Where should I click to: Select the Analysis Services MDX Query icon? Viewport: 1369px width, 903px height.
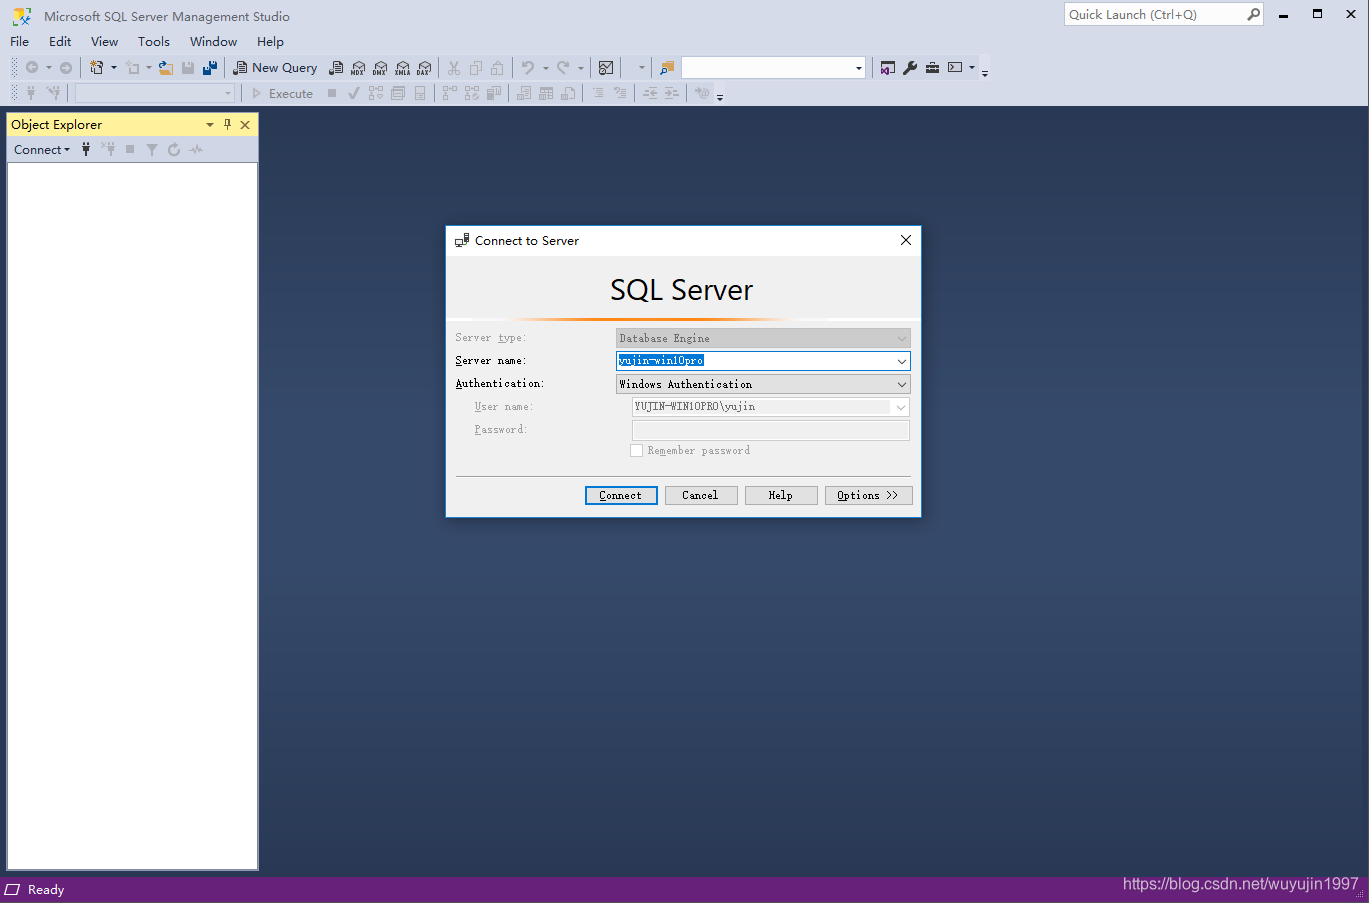click(x=358, y=67)
